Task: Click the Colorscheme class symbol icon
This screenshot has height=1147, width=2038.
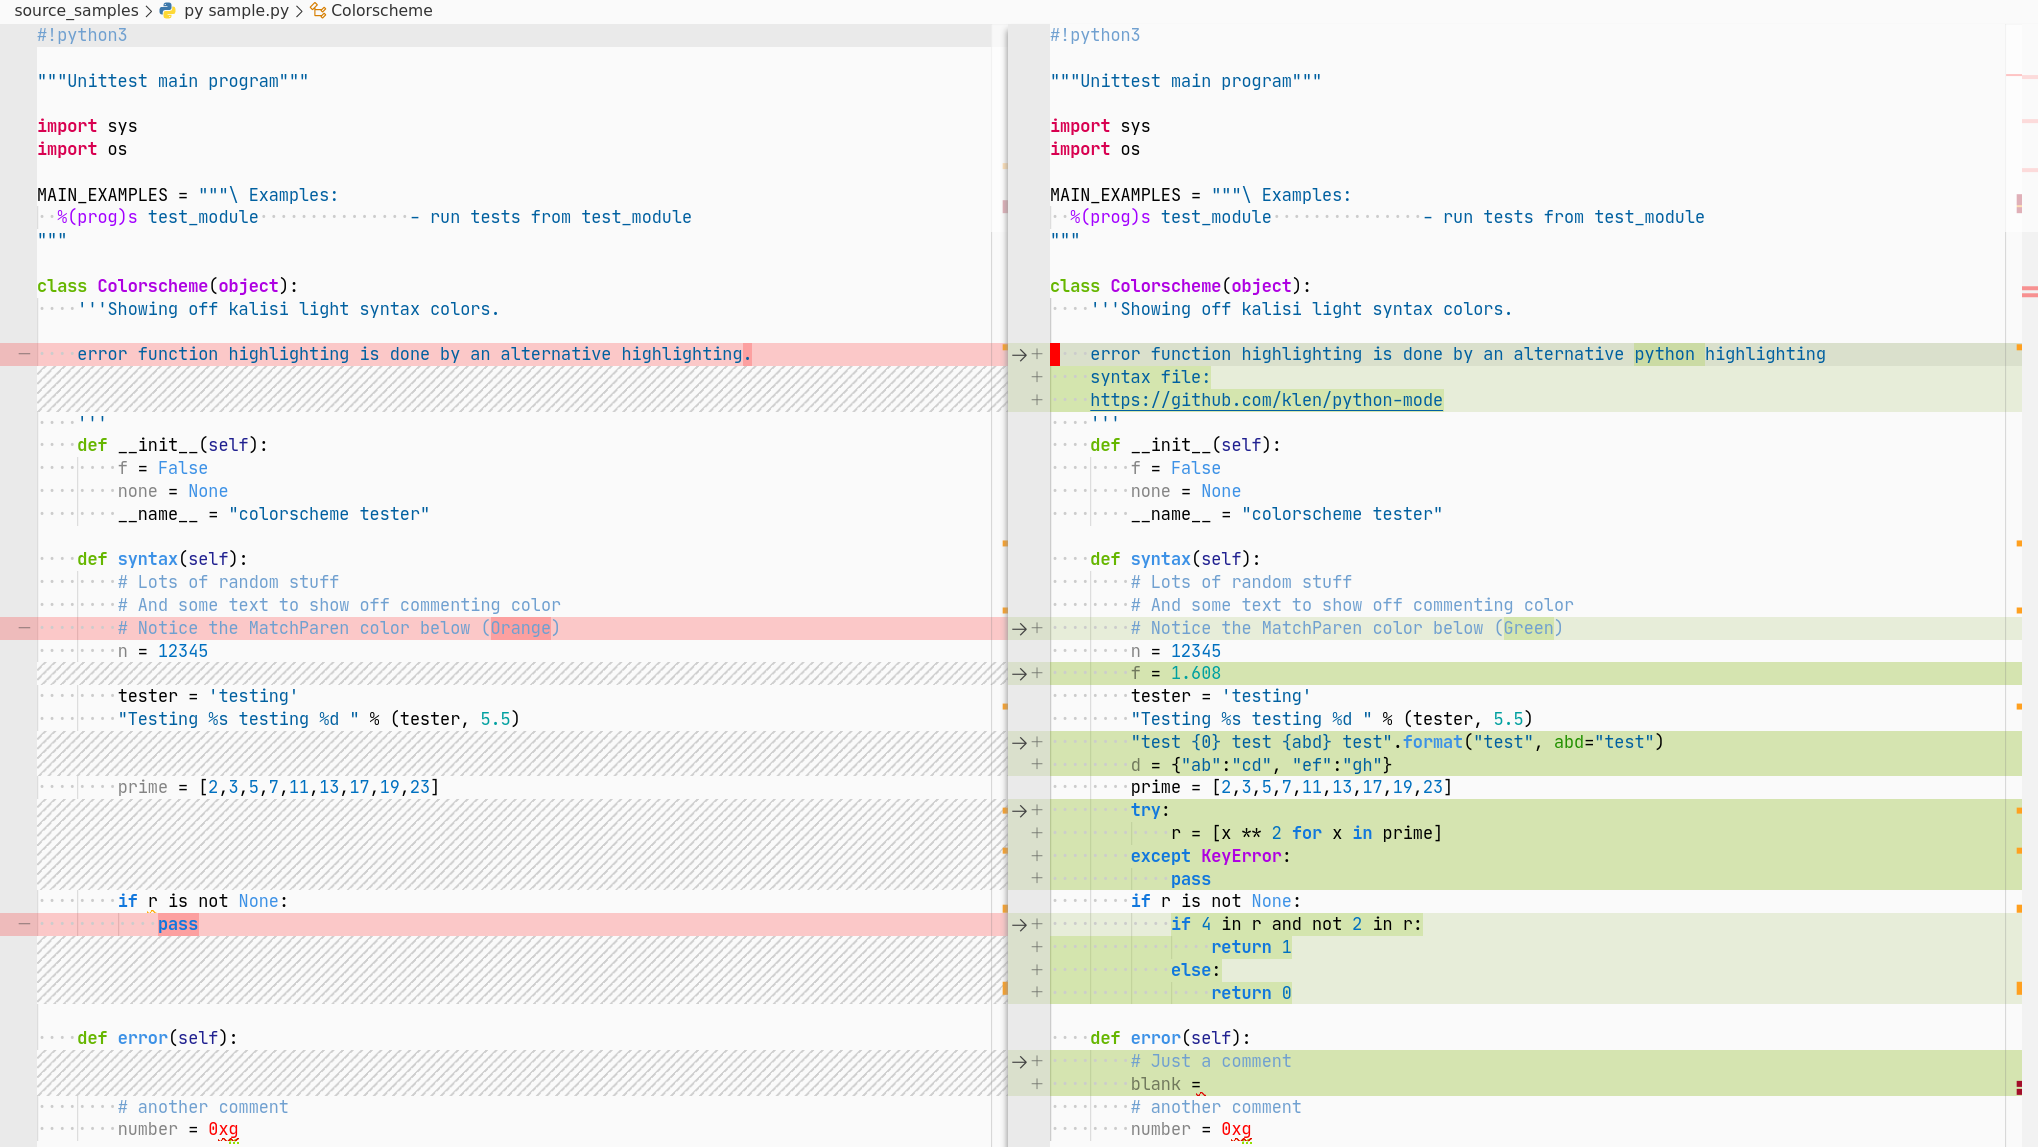Action: point(318,11)
